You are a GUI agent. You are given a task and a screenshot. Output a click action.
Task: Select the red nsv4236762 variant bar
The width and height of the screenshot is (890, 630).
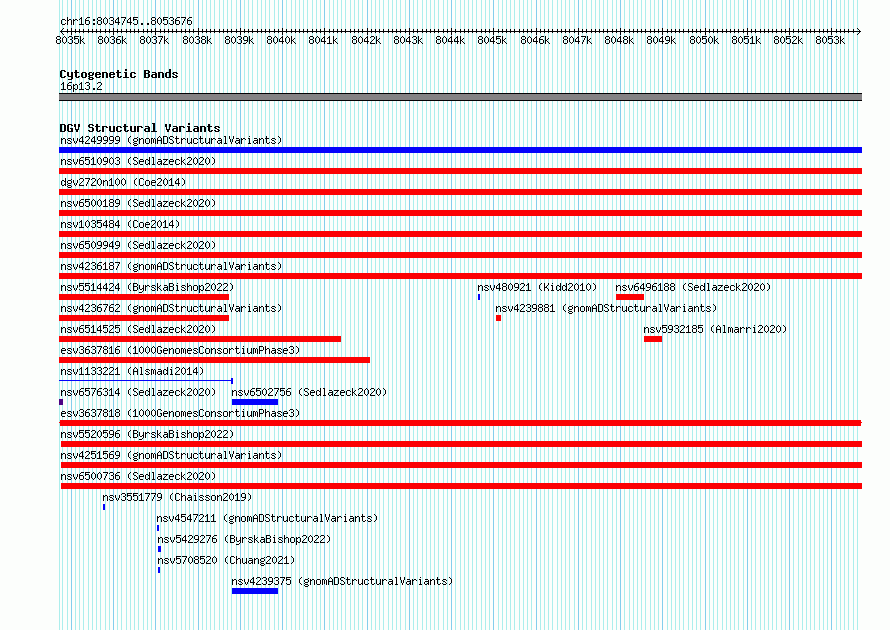[144, 318]
